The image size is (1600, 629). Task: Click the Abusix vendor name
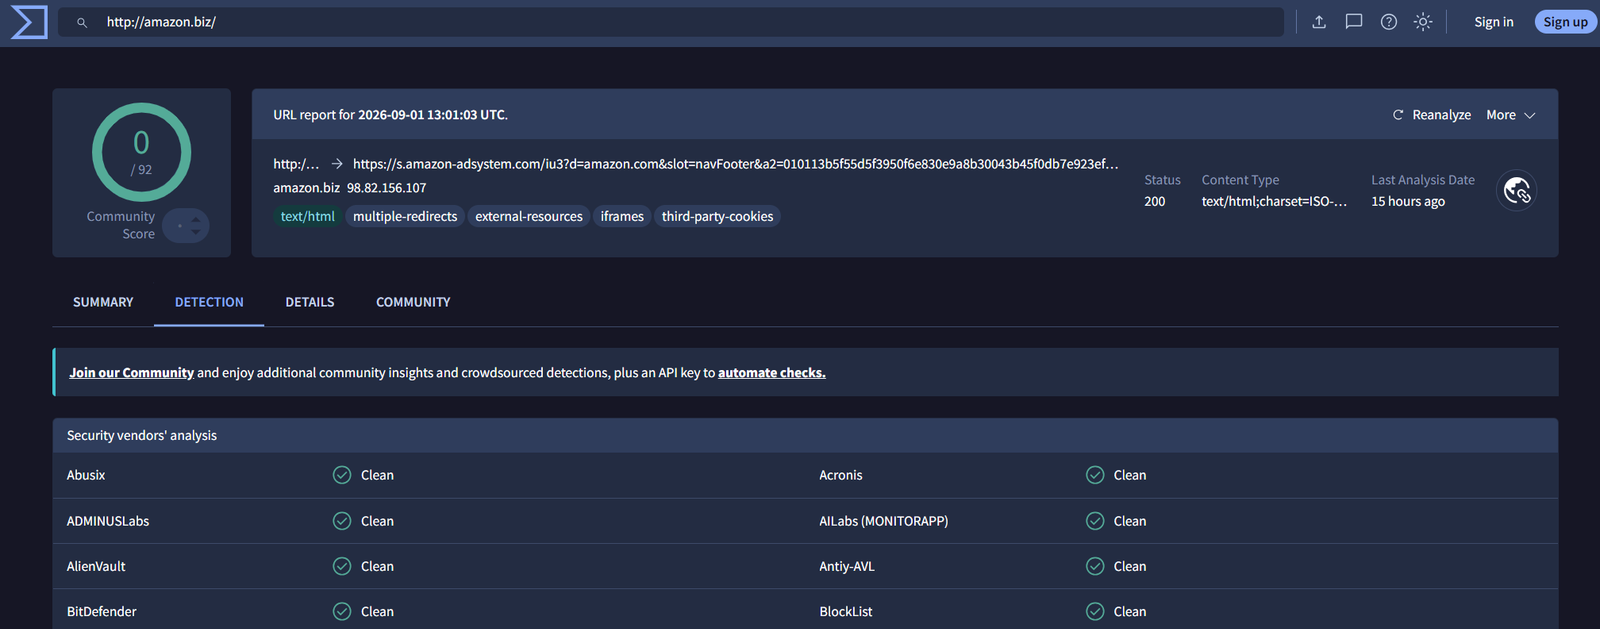pyautogui.click(x=86, y=475)
